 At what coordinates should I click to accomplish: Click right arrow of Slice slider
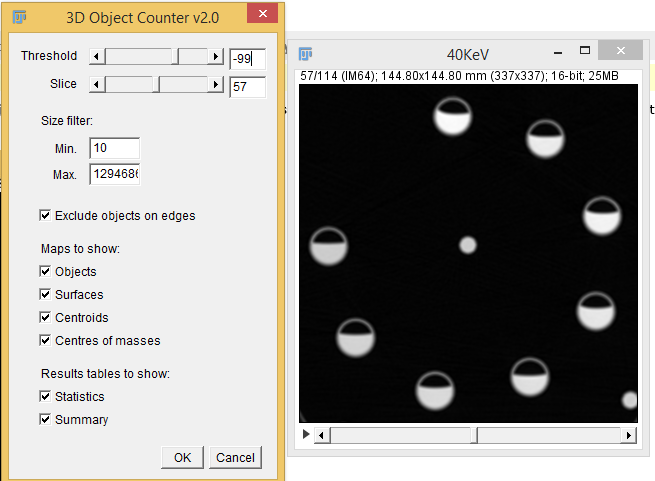click(215, 86)
